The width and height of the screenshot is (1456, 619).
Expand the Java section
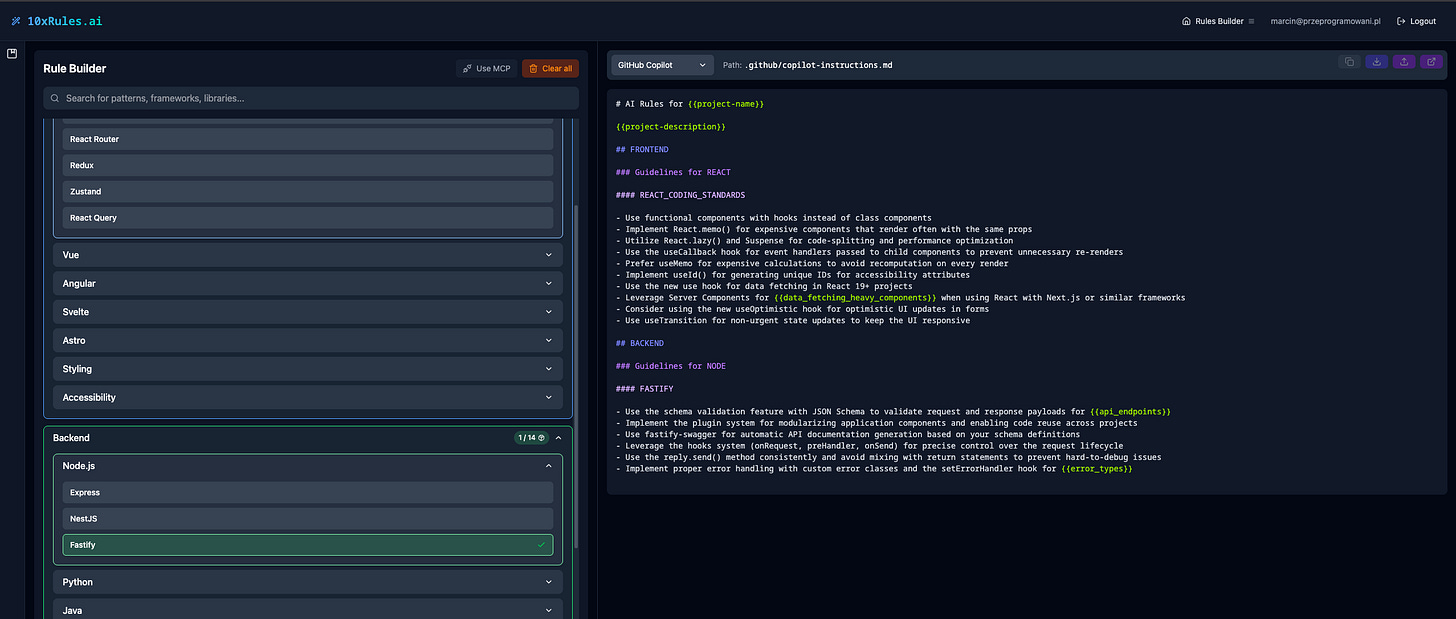pyautogui.click(x=308, y=608)
